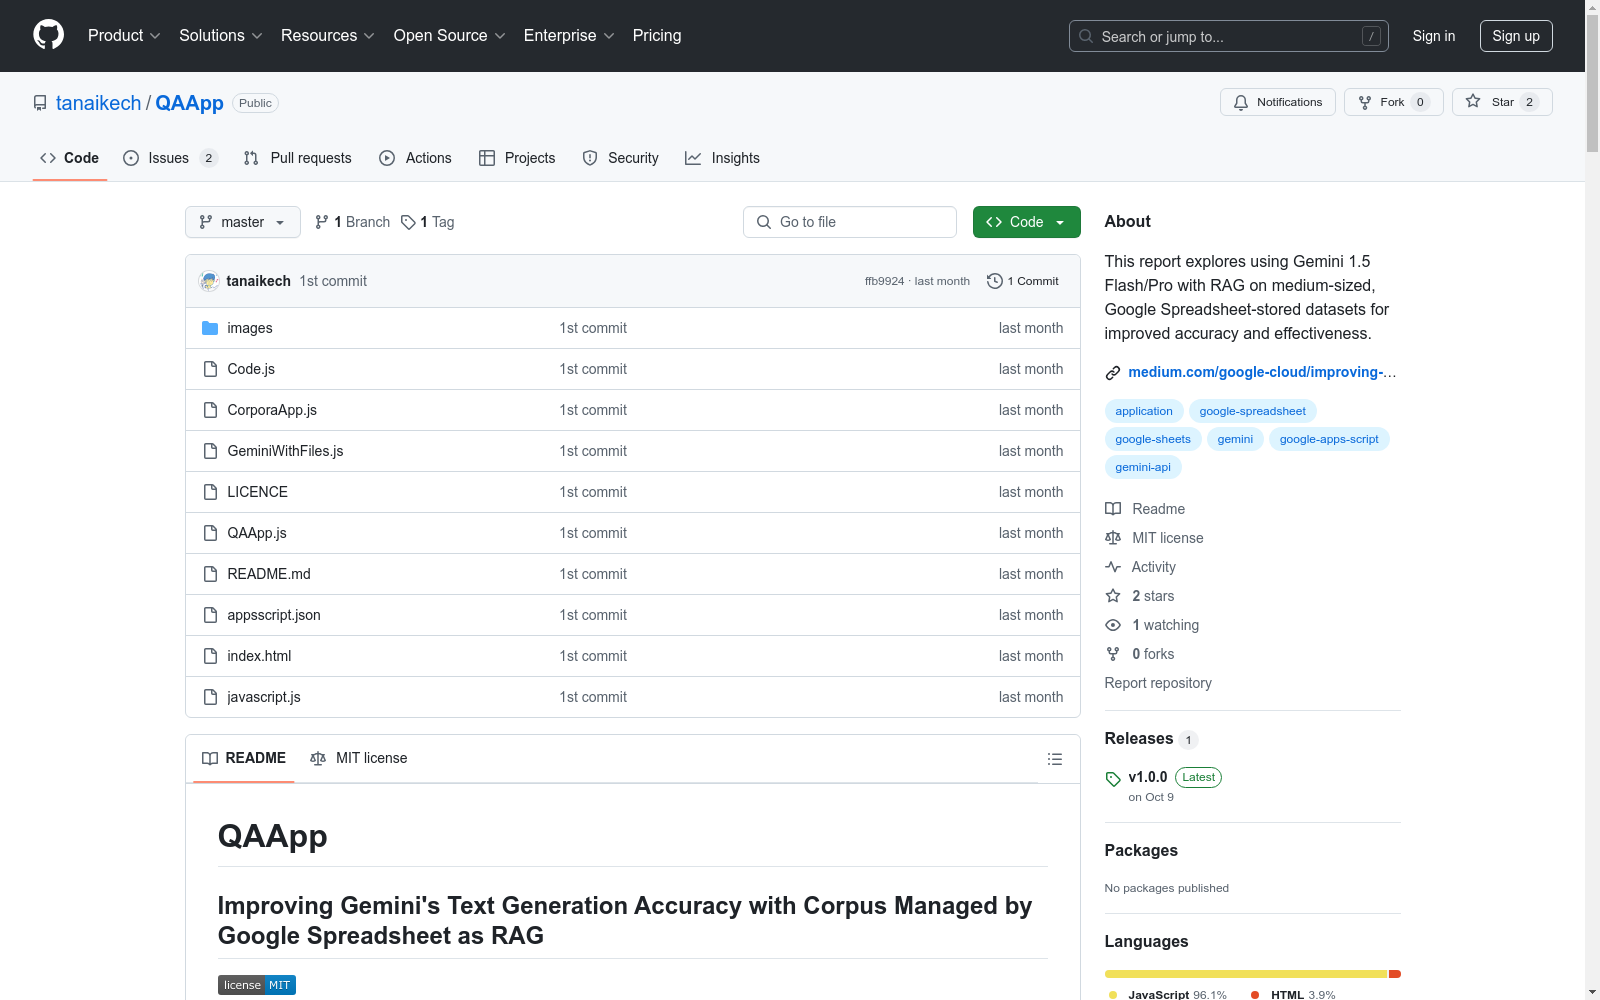
Task: Open the green Code dropdown button
Action: tap(1026, 222)
